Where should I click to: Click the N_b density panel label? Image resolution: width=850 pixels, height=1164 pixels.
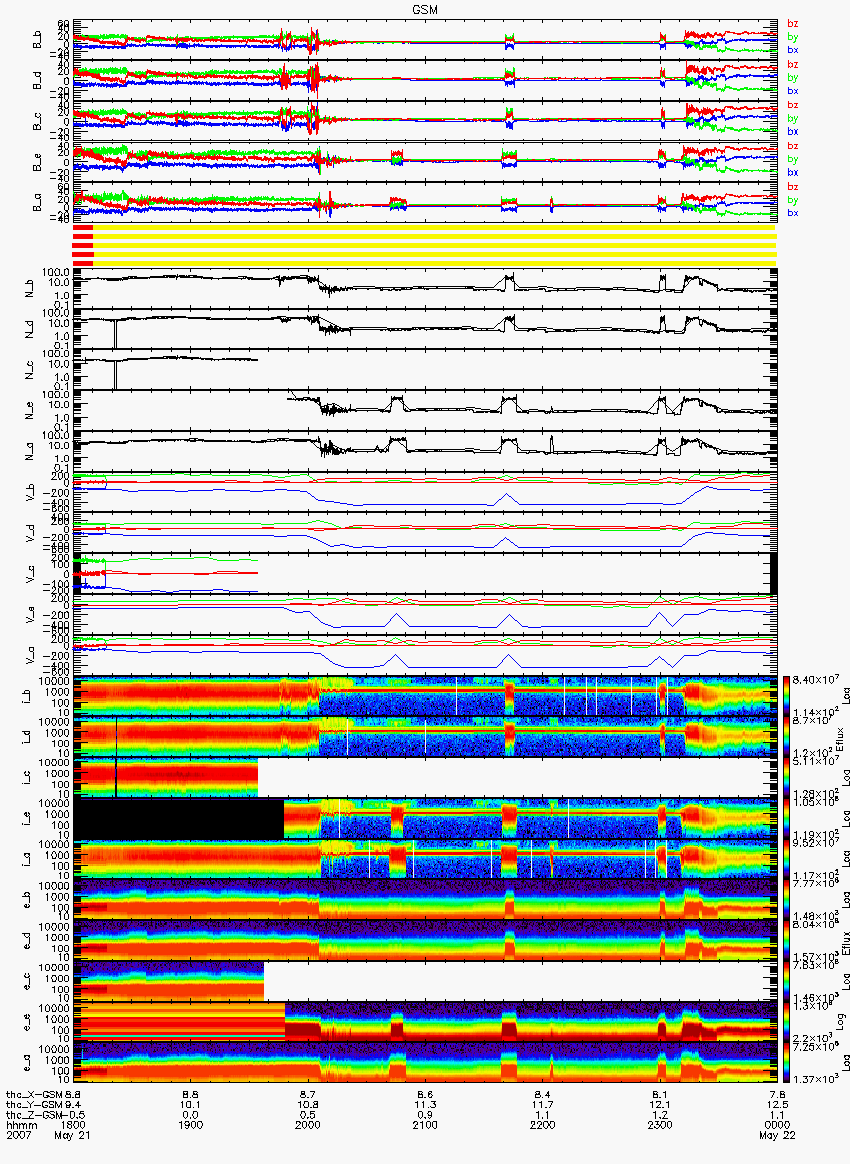30,287
